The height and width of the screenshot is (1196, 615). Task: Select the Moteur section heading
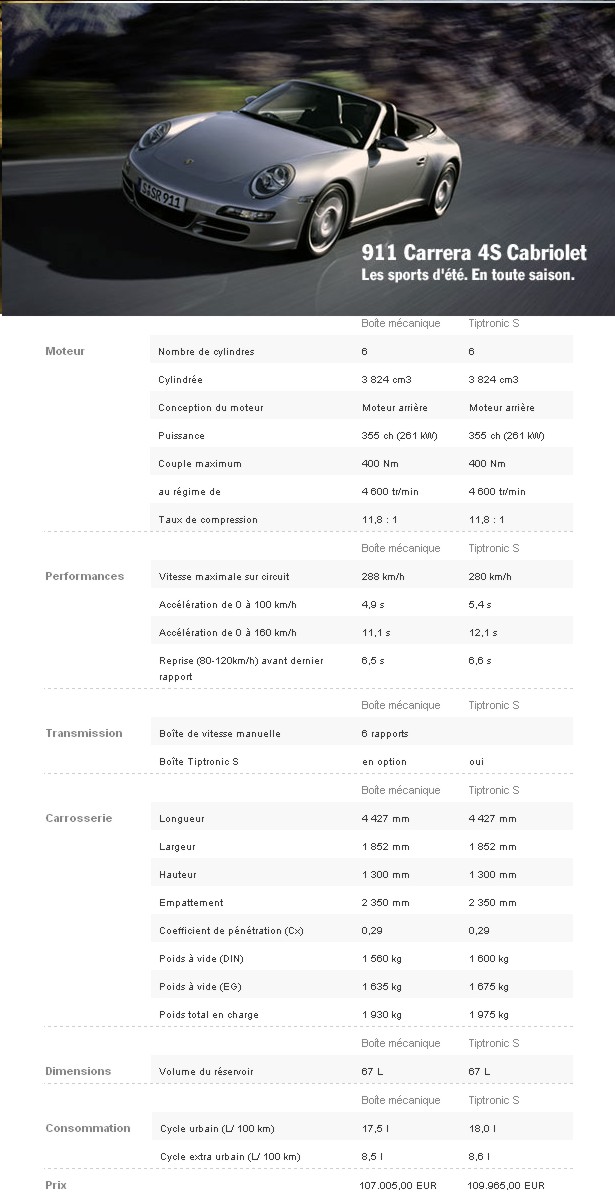[x=65, y=351]
